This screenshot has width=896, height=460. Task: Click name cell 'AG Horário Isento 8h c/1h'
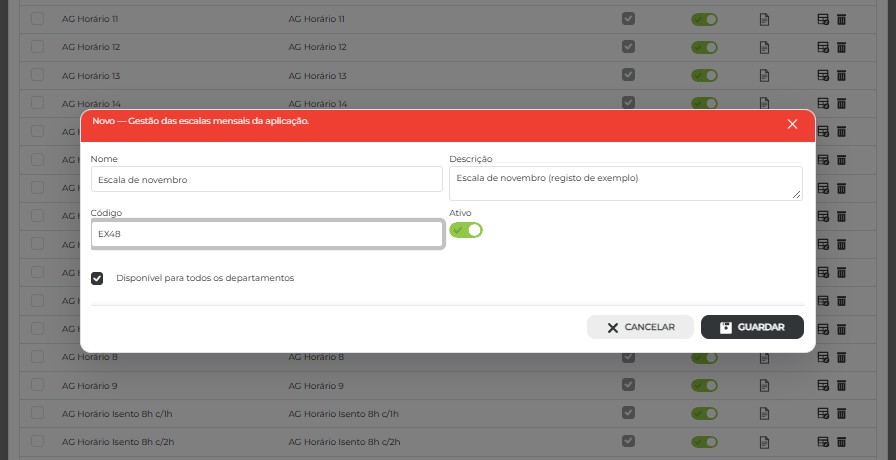(x=117, y=414)
